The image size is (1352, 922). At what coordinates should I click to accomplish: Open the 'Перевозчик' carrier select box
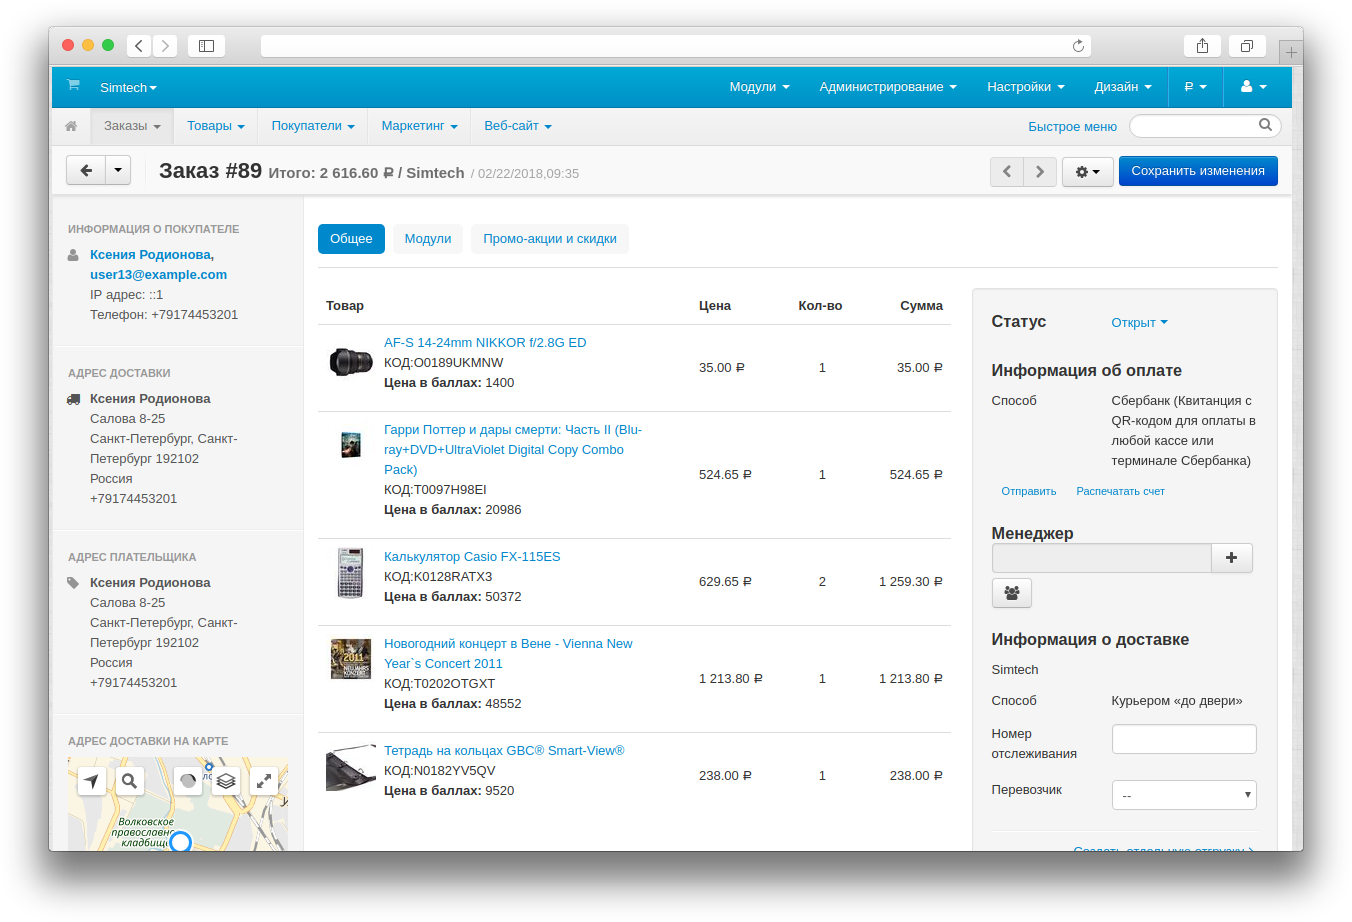[x=1183, y=795]
